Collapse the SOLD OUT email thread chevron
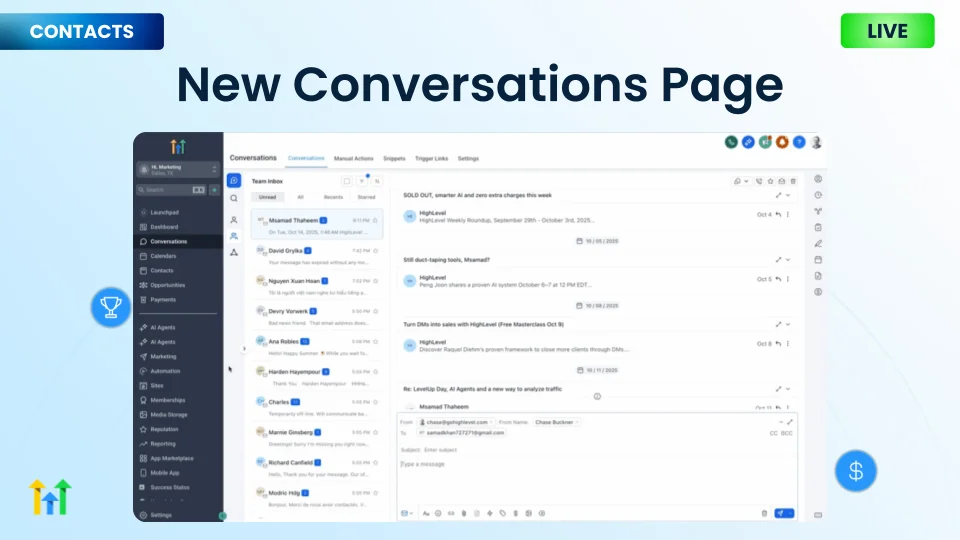 click(789, 195)
